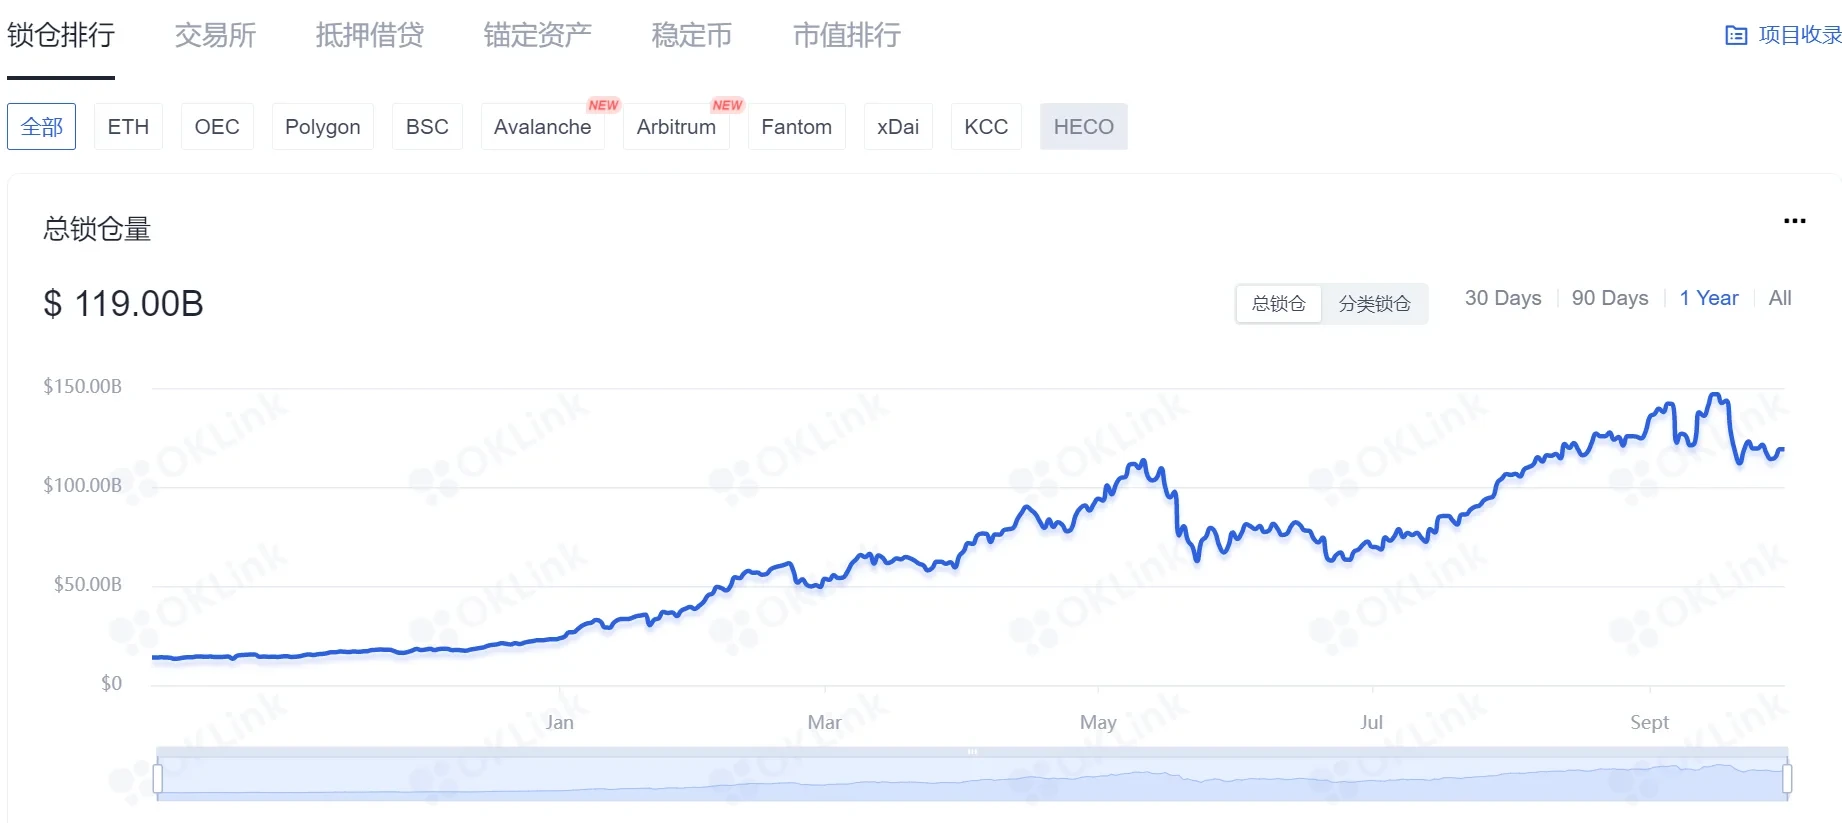Switch chart to 分类锁仓 view
Screen dimensions: 1842x823
[x=1374, y=303]
